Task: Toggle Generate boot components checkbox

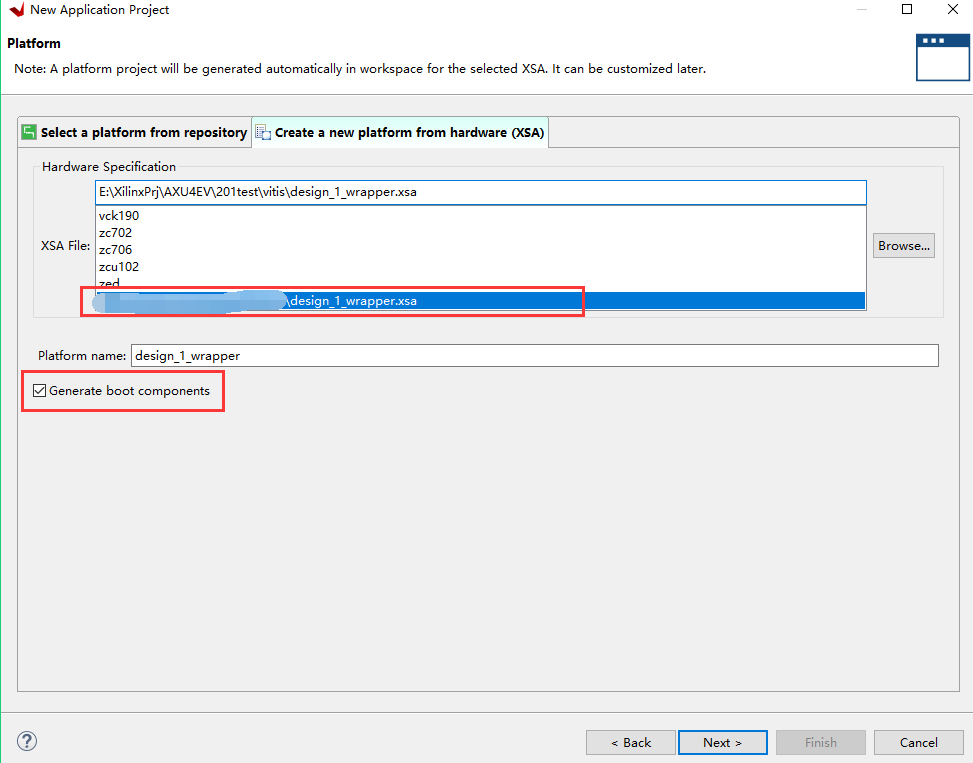Action: click(x=39, y=391)
